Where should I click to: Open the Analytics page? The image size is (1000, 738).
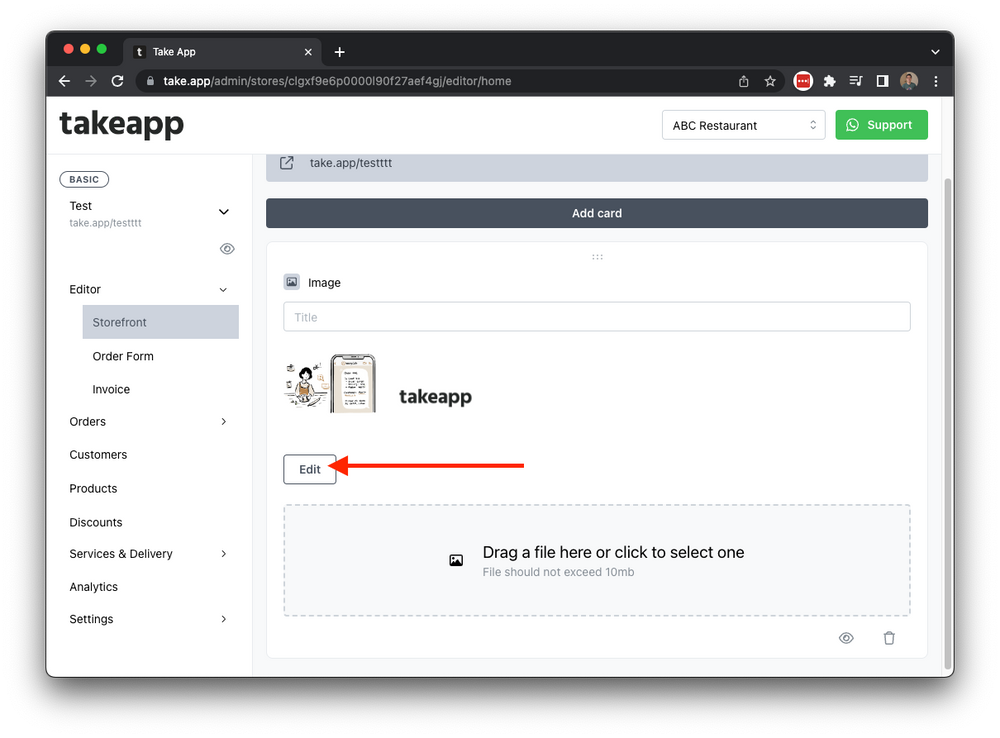[94, 587]
